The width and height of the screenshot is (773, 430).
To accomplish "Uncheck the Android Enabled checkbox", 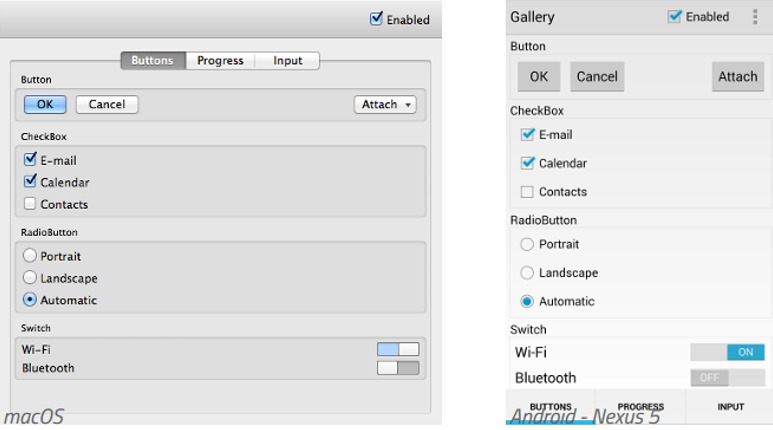I will point(675,17).
